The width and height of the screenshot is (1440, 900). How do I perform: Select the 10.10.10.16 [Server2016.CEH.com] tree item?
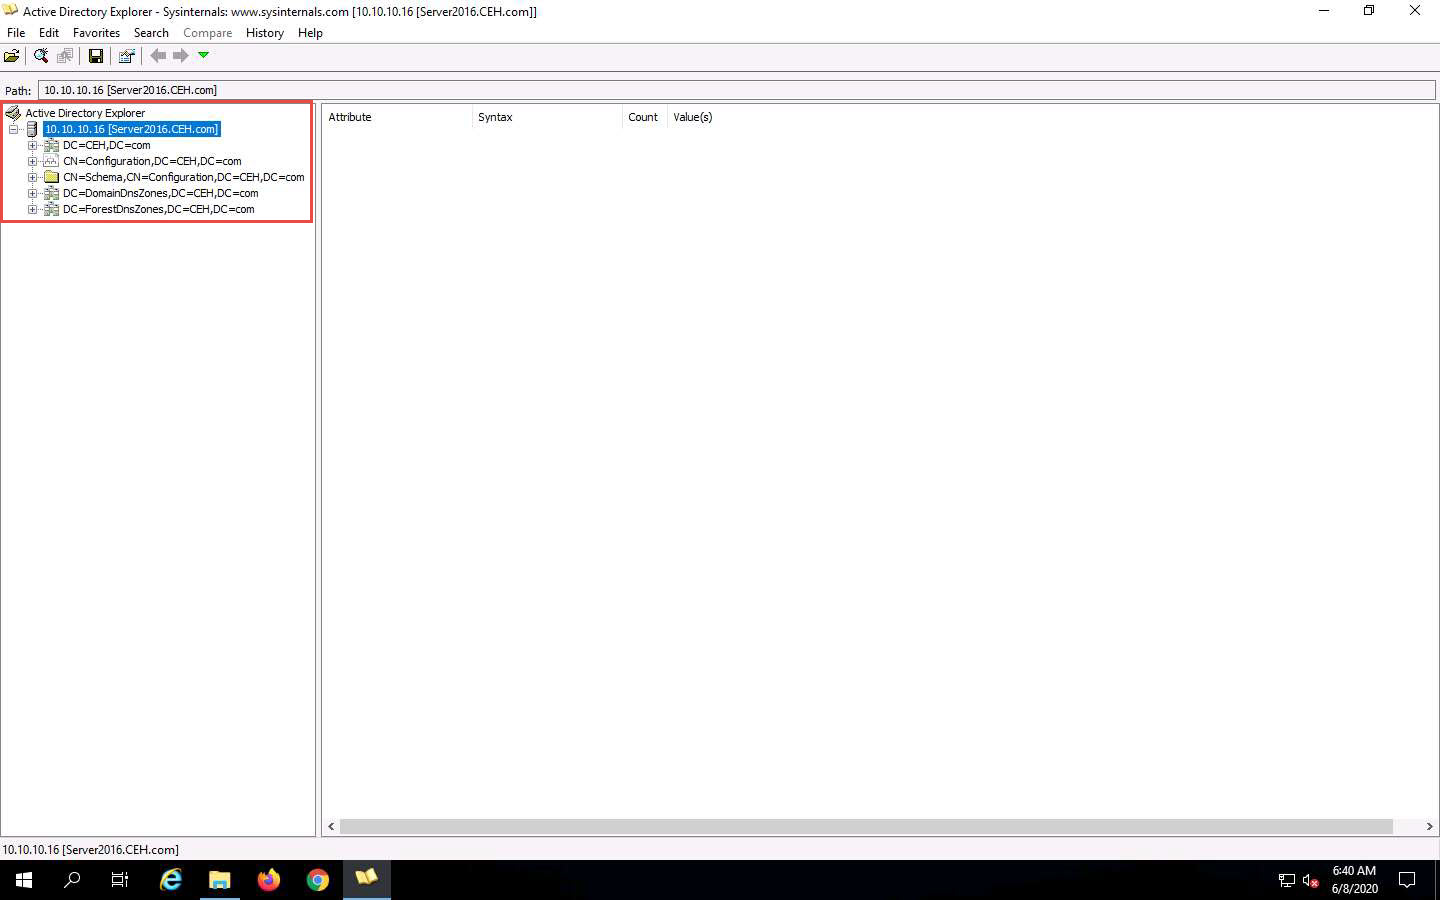(131, 129)
